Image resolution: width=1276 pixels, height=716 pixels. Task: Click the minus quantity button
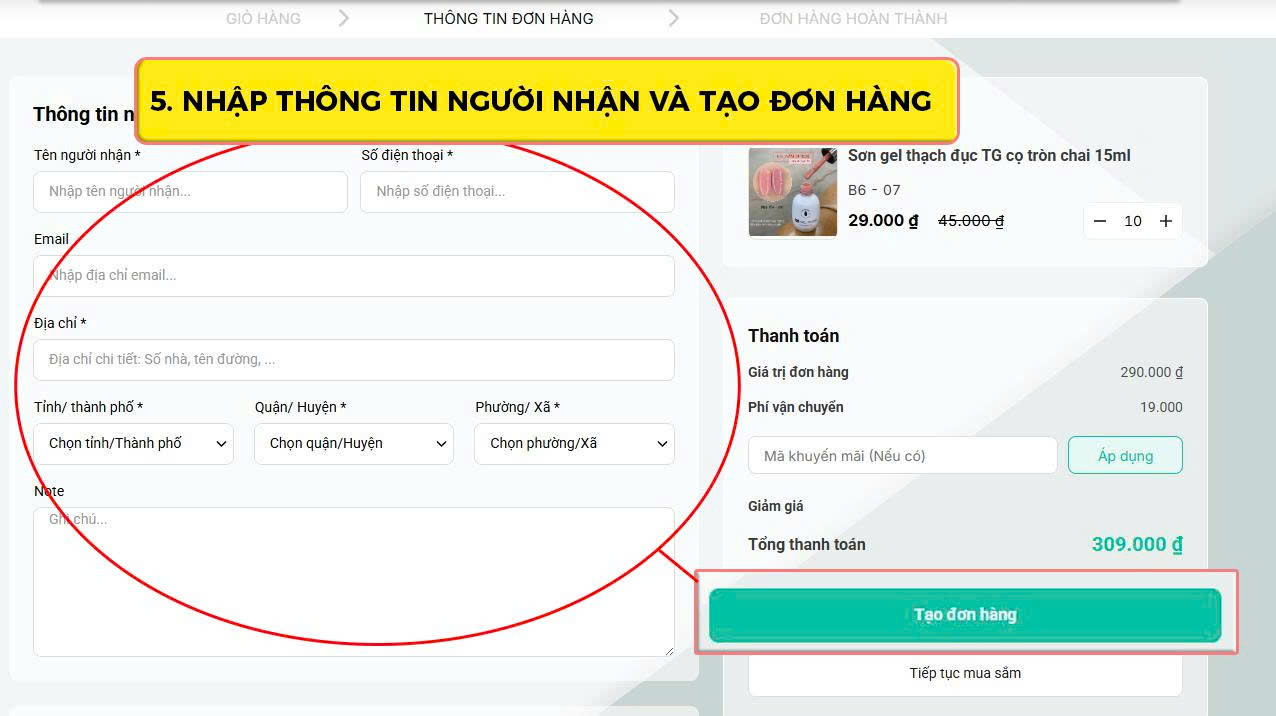1100,221
